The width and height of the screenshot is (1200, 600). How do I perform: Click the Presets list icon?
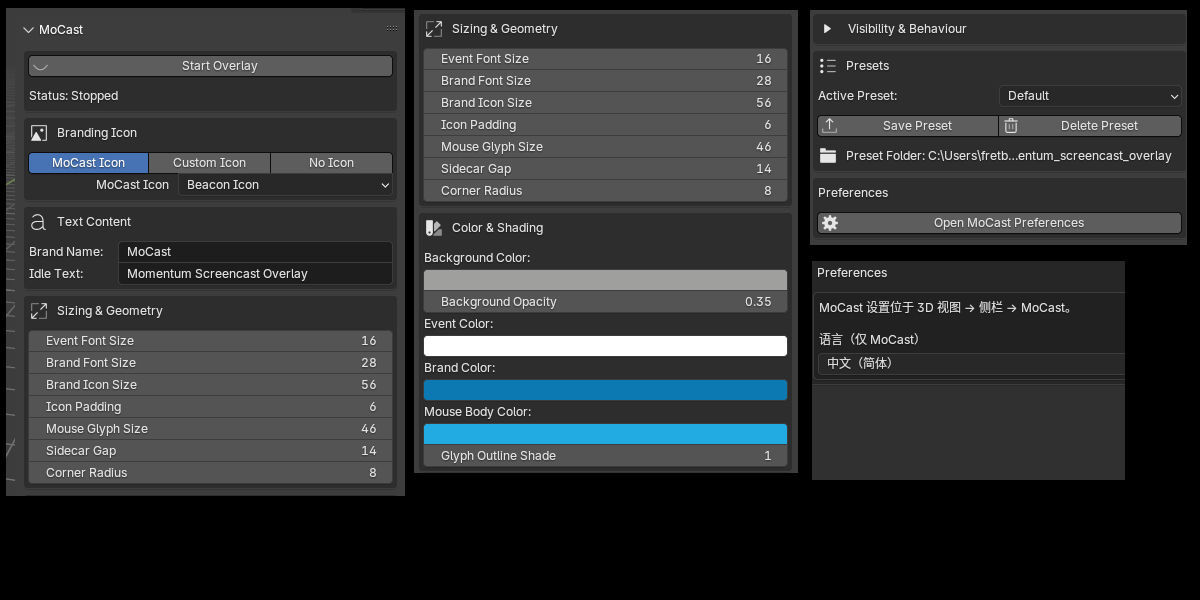pos(828,66)
